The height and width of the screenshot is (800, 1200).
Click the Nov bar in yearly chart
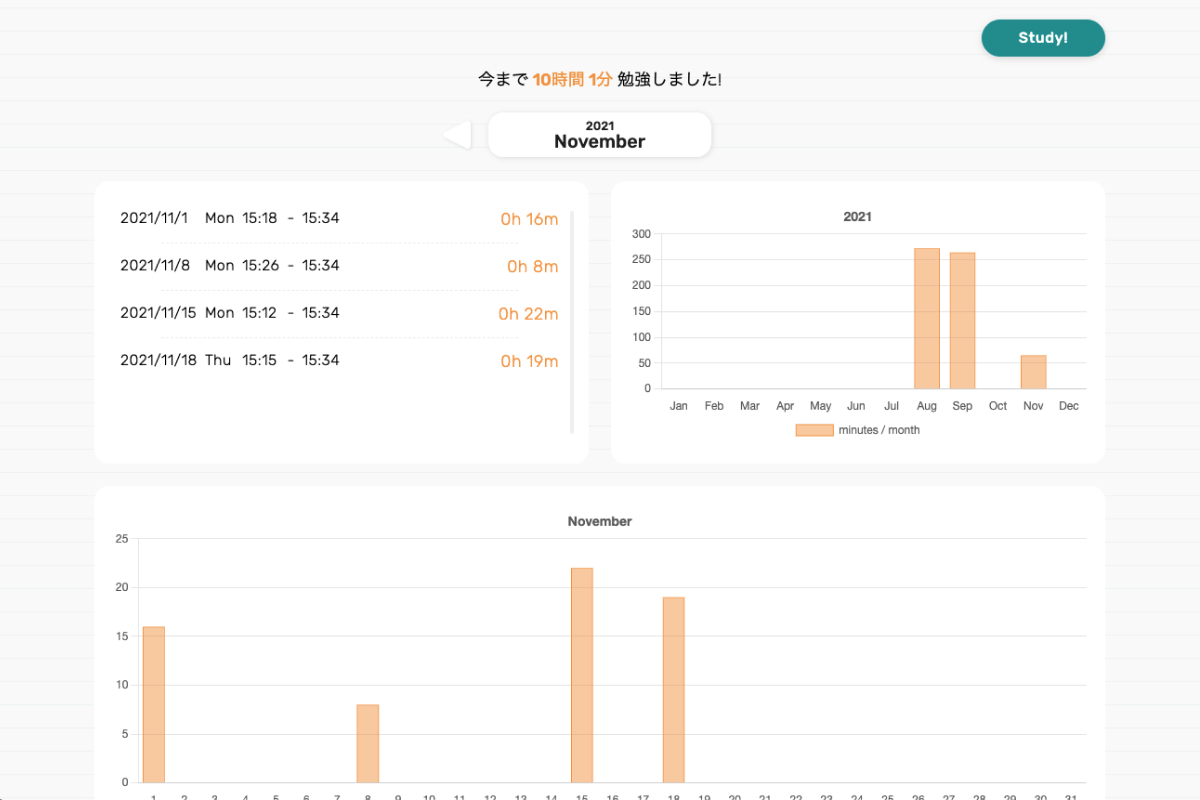1033,372
